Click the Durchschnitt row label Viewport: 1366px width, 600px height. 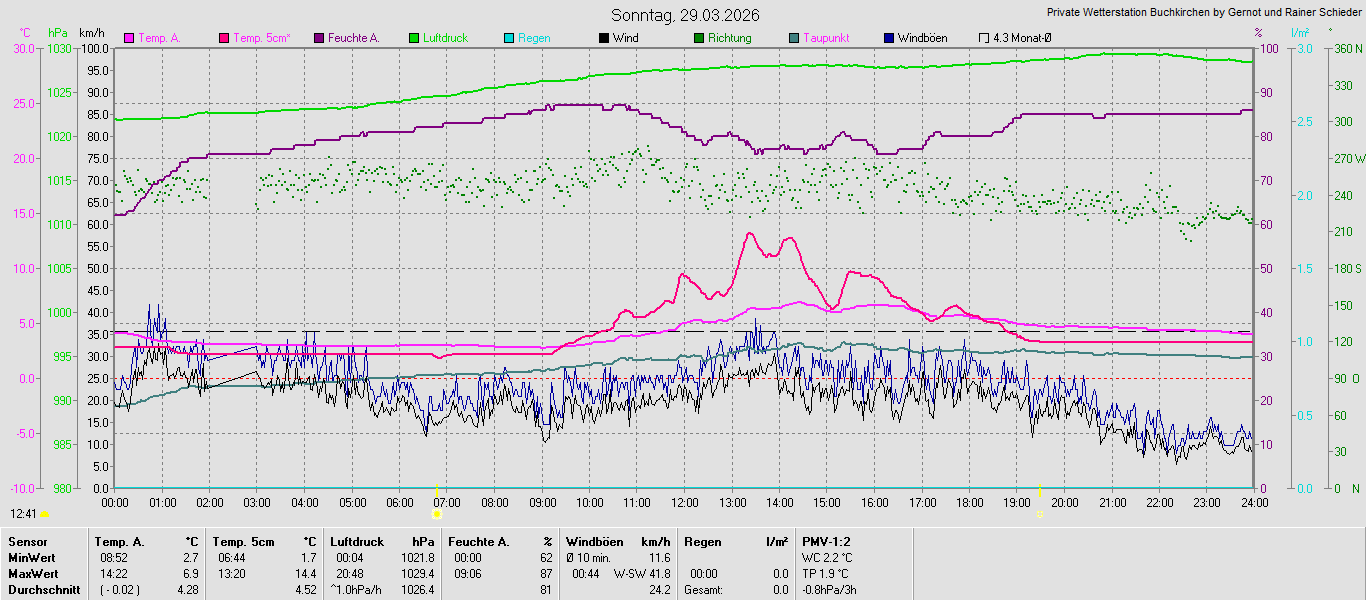point(38,590)
